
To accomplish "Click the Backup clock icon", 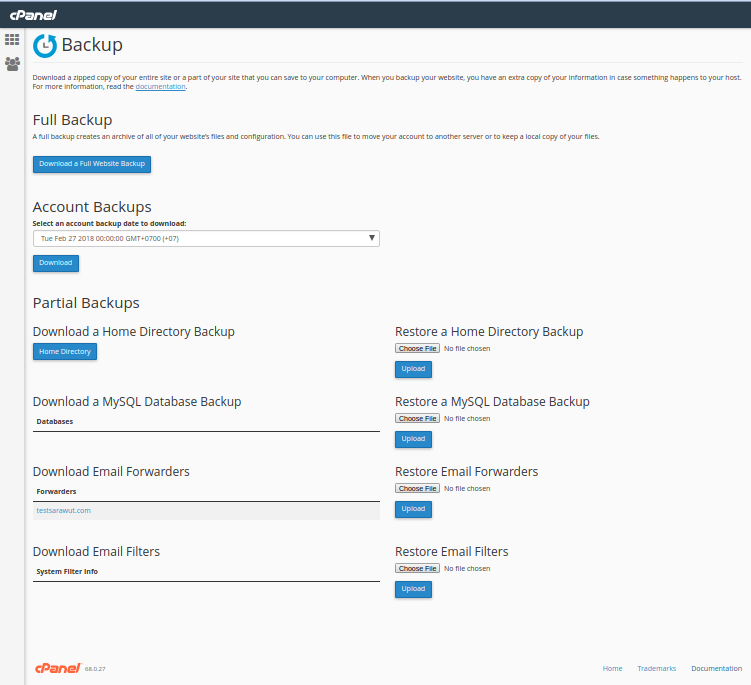I will point(45,46).
